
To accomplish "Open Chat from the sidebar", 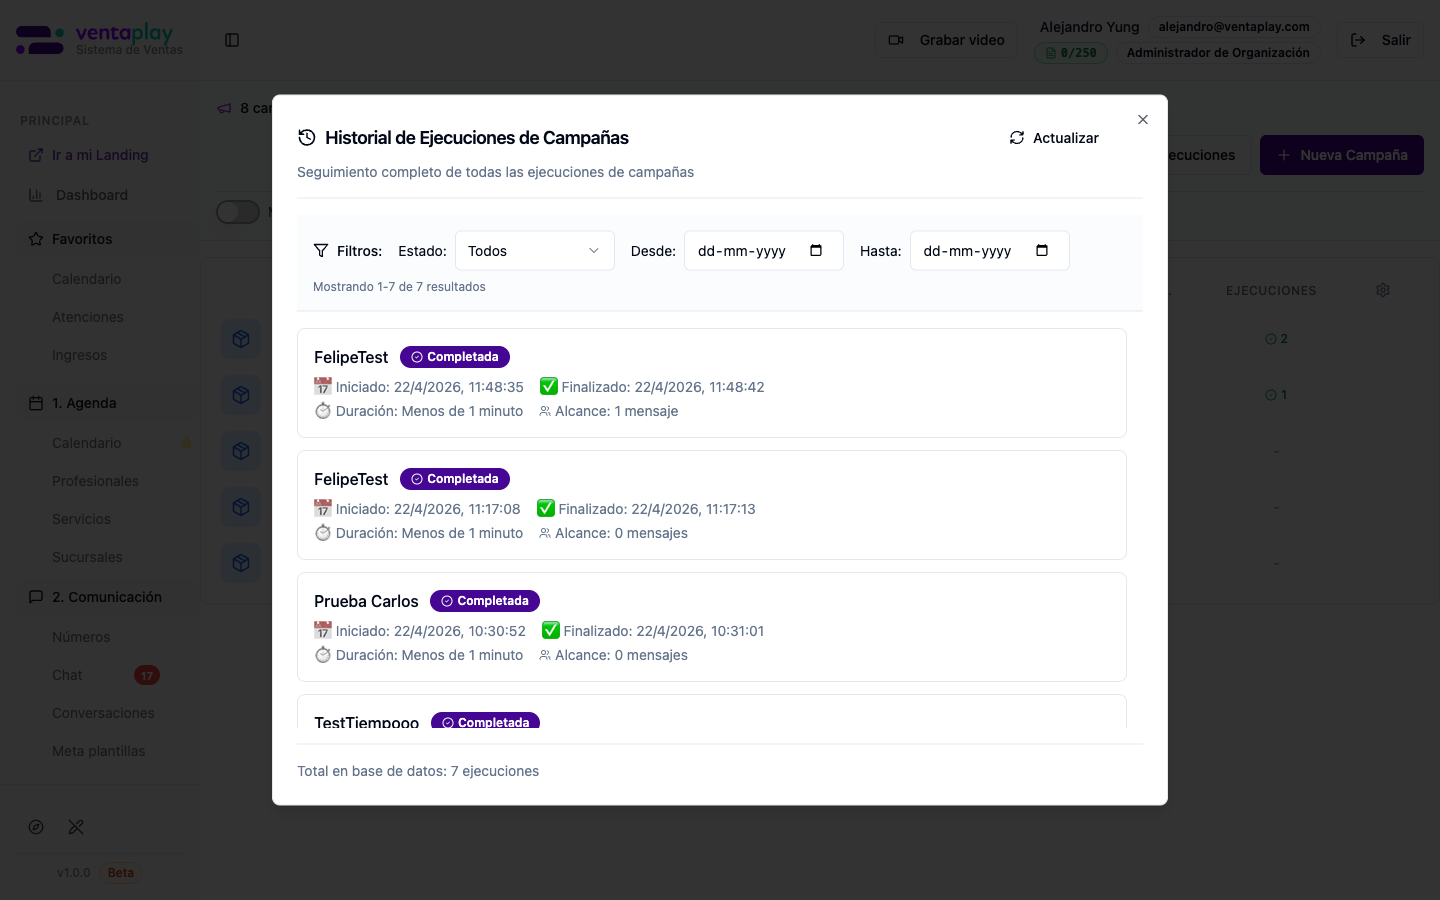I will [x=68, y=675].
